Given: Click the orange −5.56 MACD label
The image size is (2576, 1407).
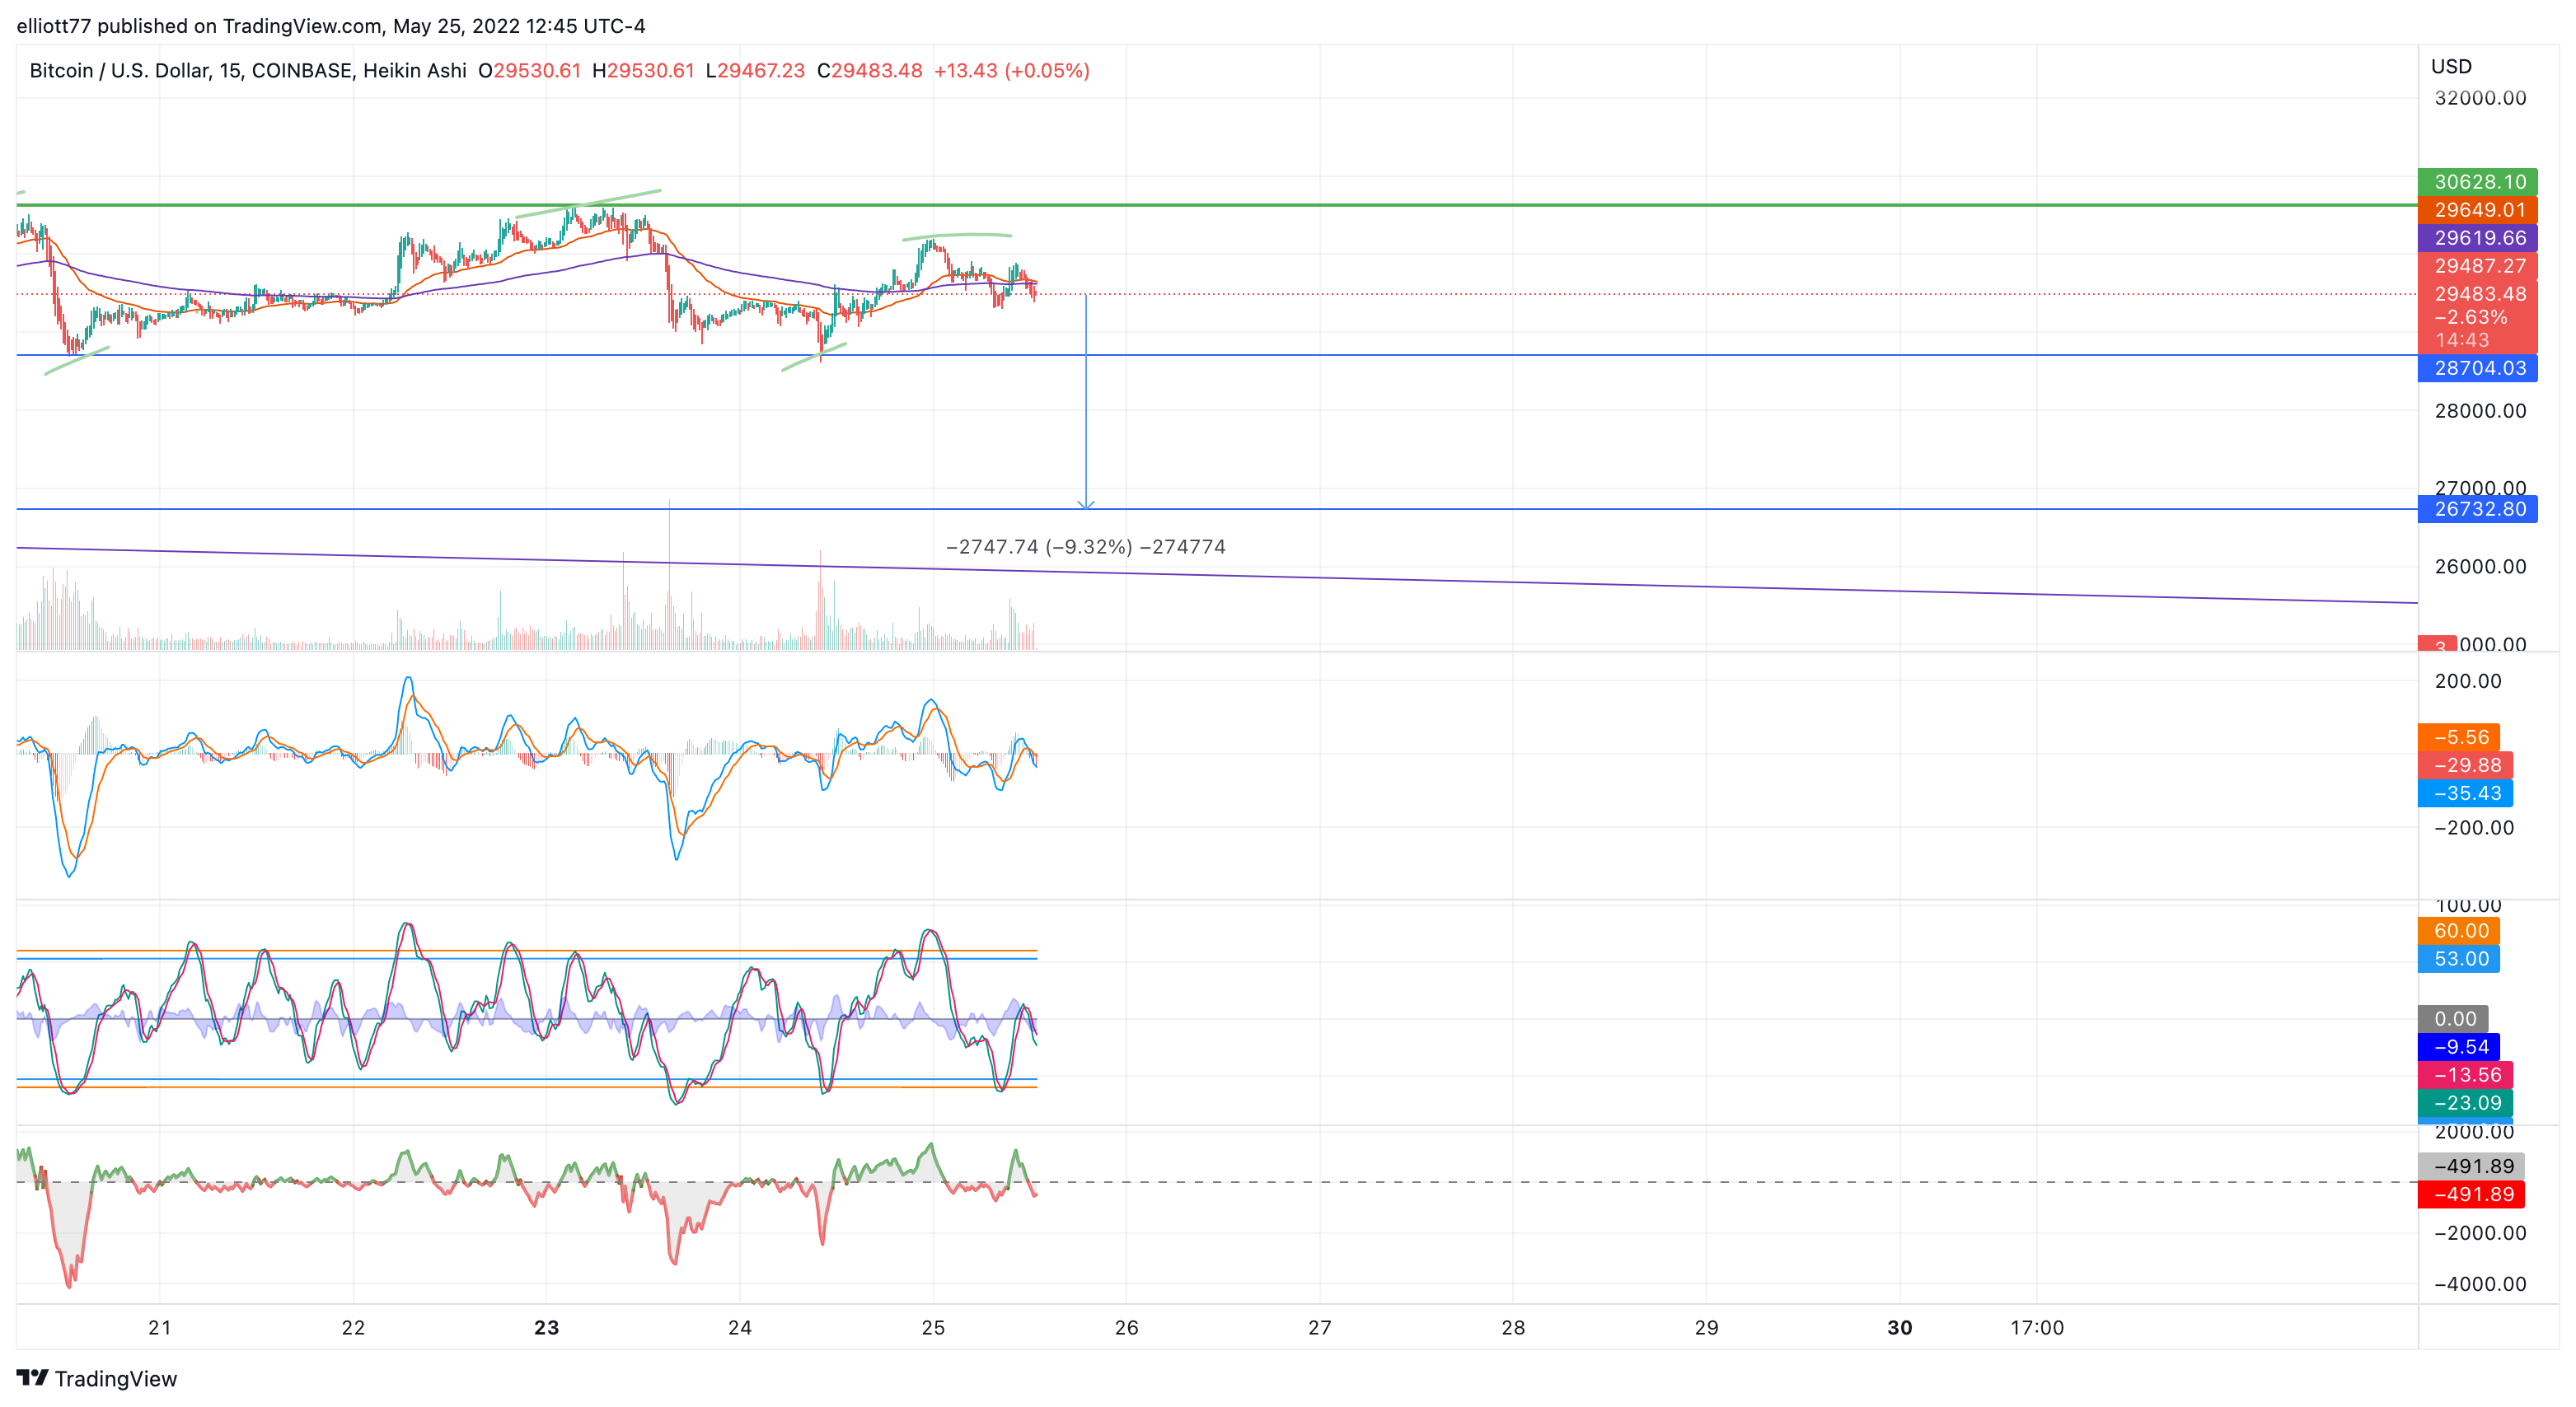Looking at the screenshot, I should click(x=2459, y=737).
